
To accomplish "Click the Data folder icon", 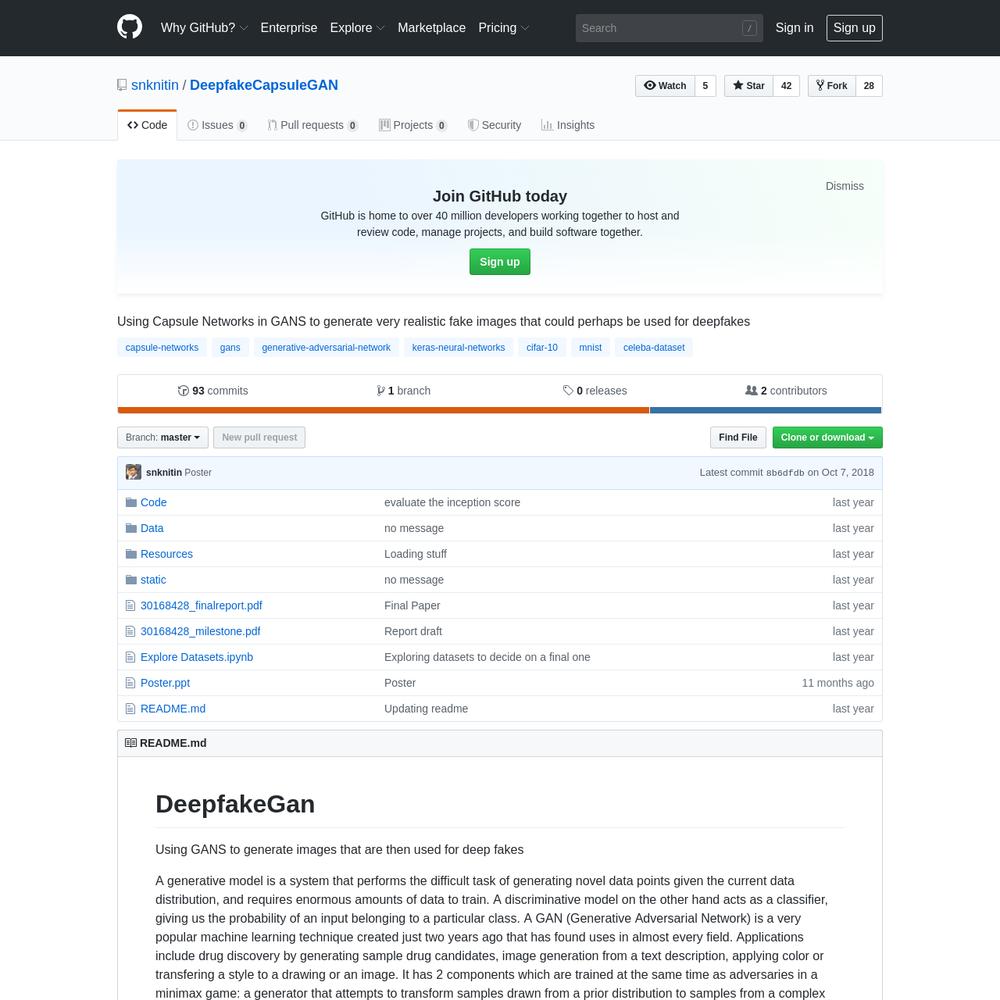I will 131,528.
